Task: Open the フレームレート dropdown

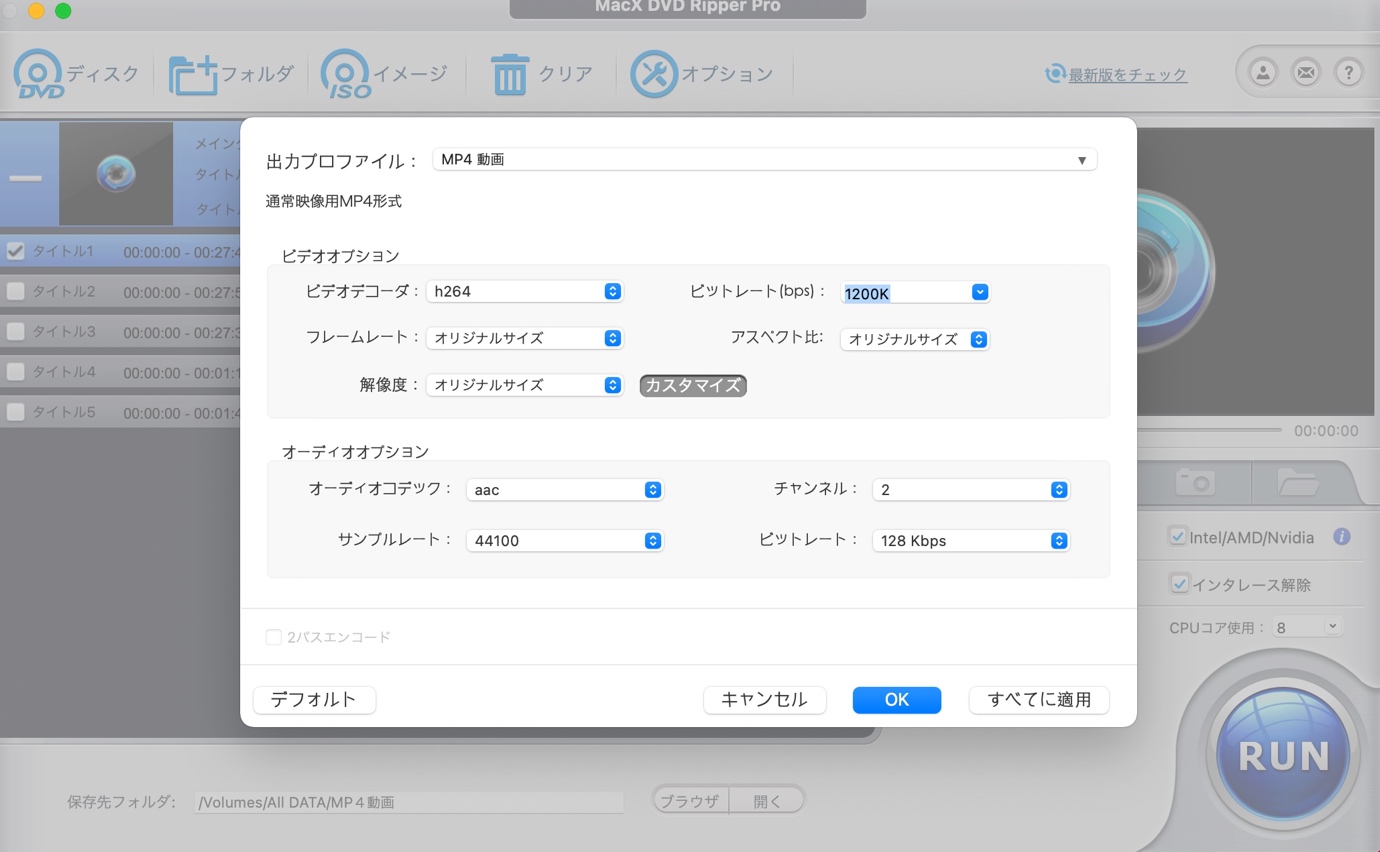Action: (524, 338)
